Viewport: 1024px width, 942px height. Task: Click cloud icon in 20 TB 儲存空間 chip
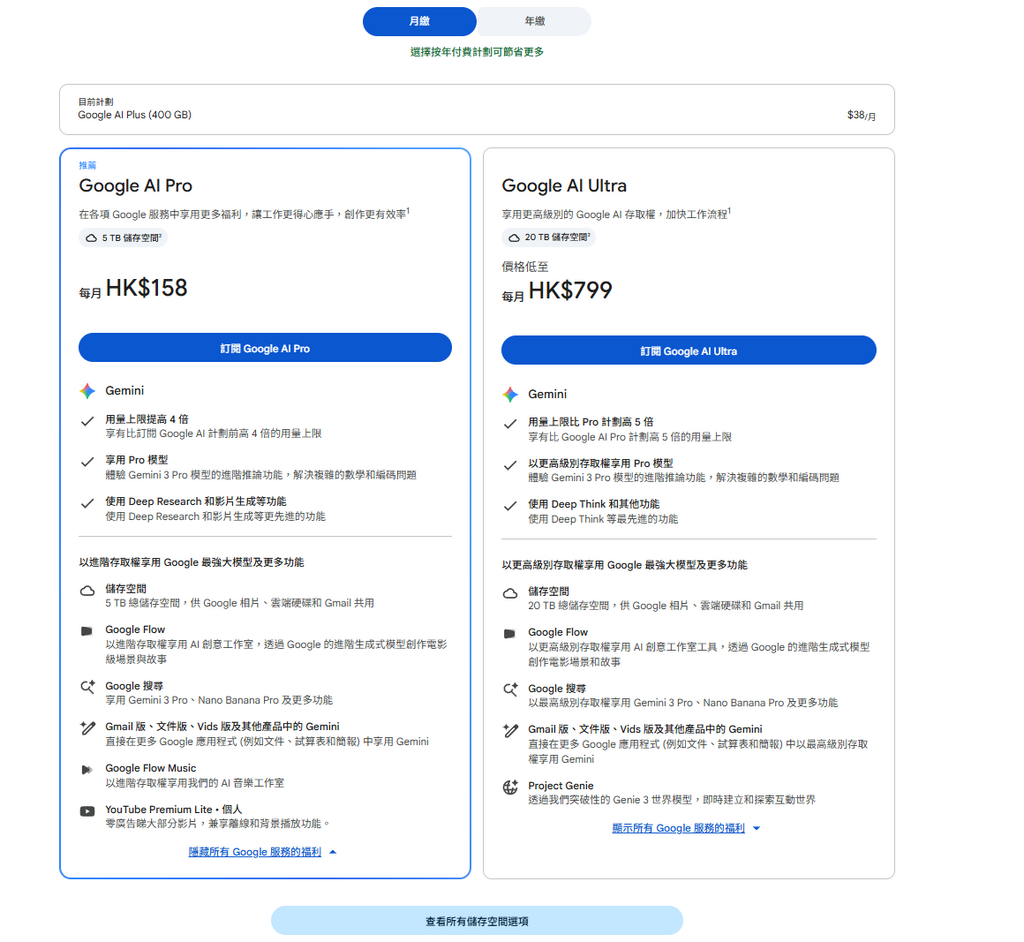514,238
